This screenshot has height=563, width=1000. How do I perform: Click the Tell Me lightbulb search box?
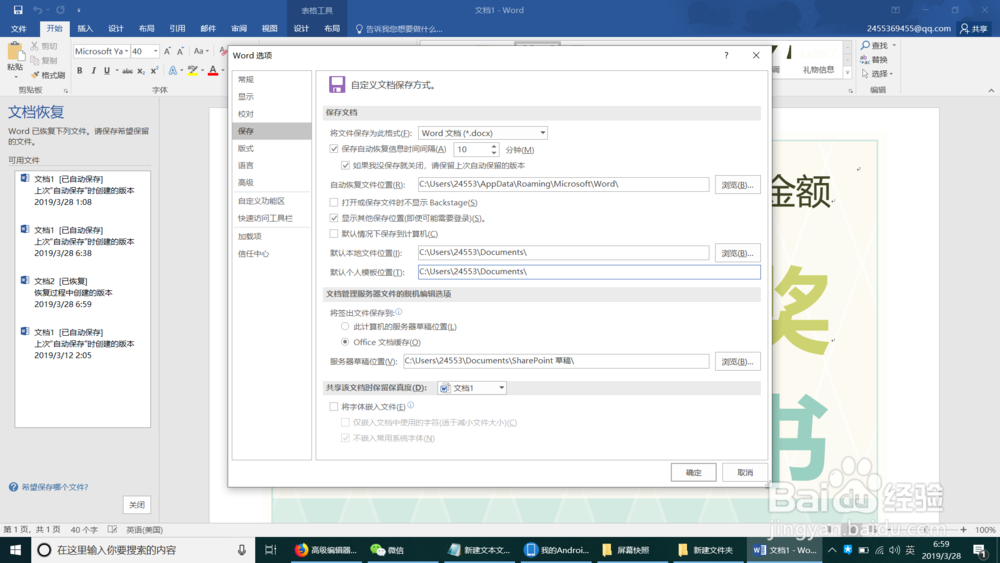tap(399, 29)
